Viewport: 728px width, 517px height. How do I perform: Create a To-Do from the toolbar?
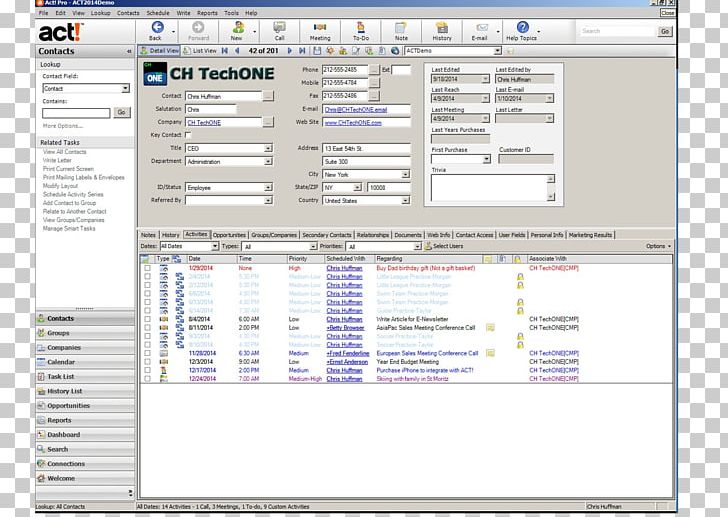coord(360,27)
